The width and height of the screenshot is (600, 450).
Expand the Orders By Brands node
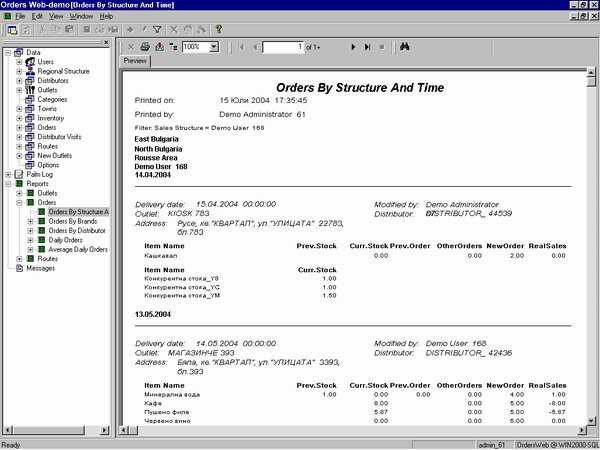click(x=30, y=221)
